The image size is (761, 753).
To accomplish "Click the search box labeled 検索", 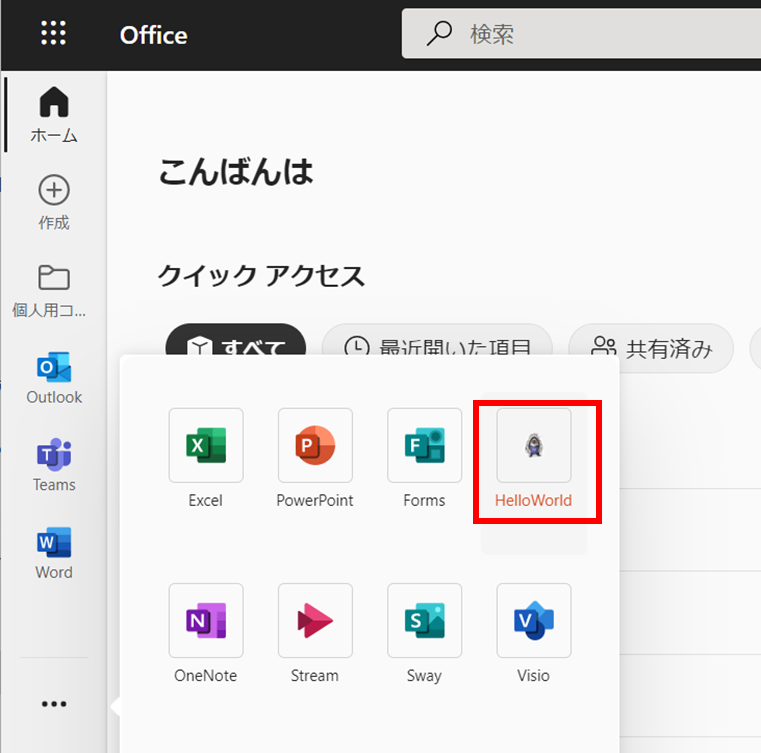I will click(x=581, y=33).
